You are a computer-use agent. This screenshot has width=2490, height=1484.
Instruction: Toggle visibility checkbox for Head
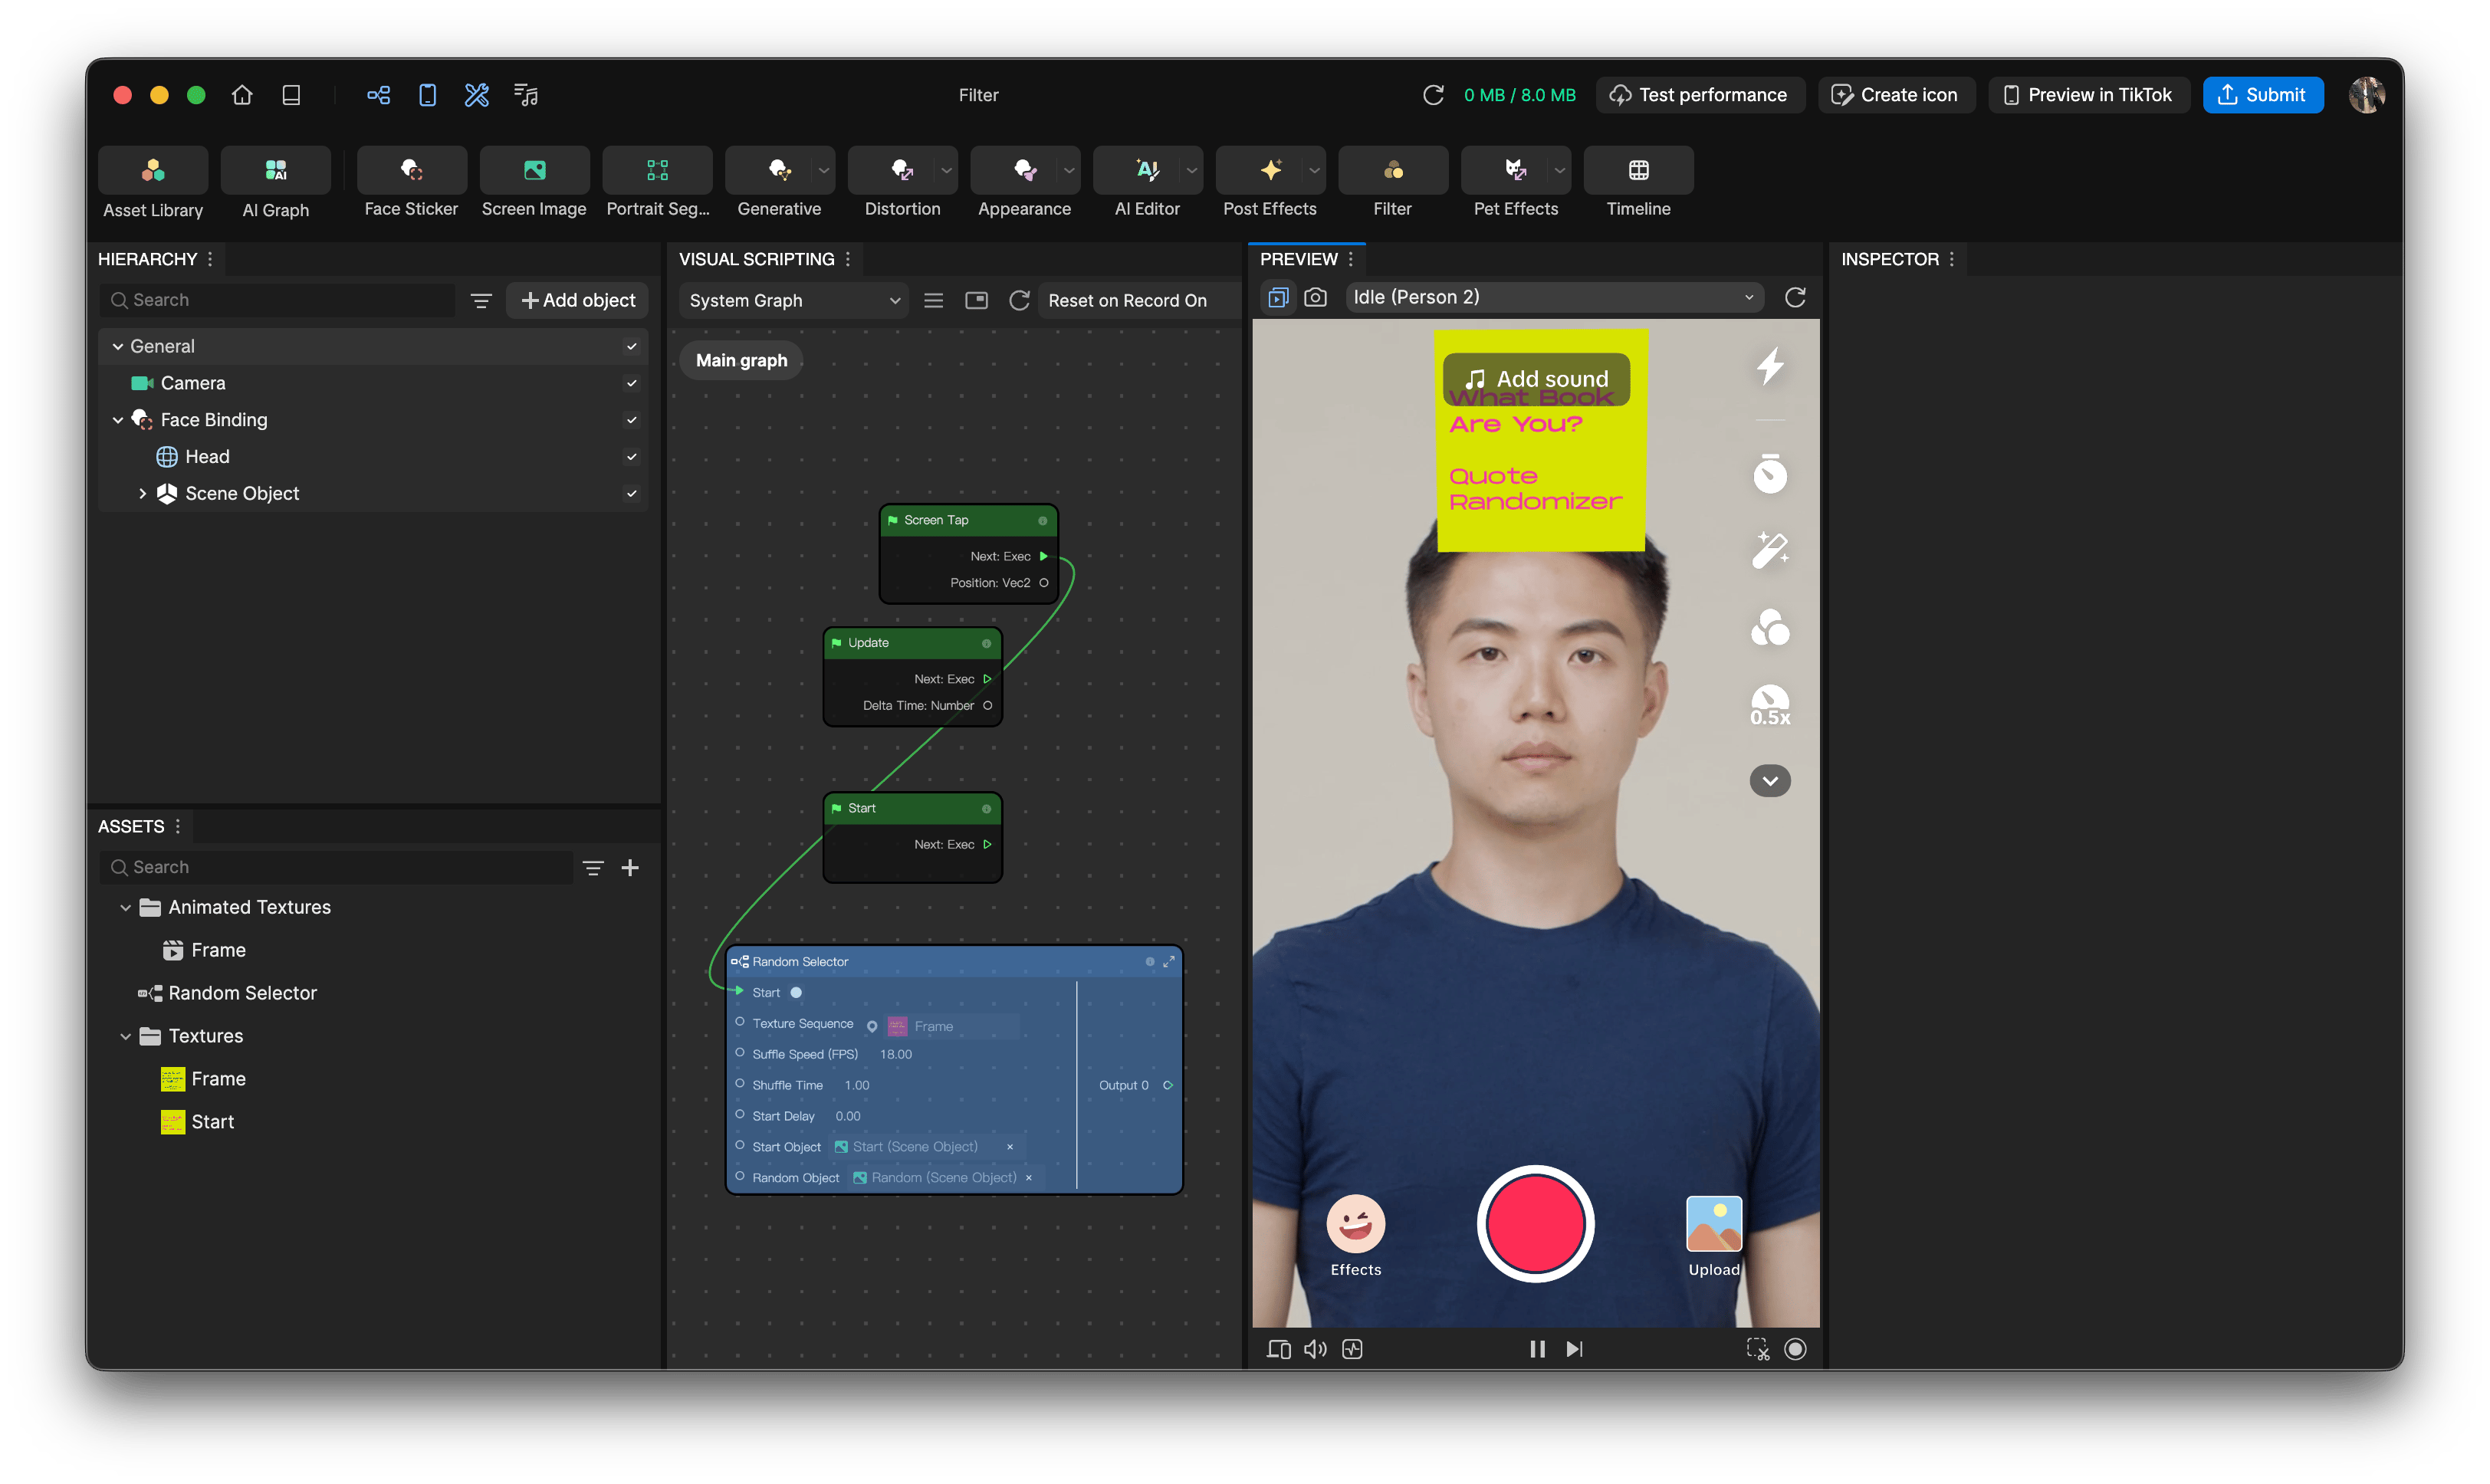pos(632,457)
